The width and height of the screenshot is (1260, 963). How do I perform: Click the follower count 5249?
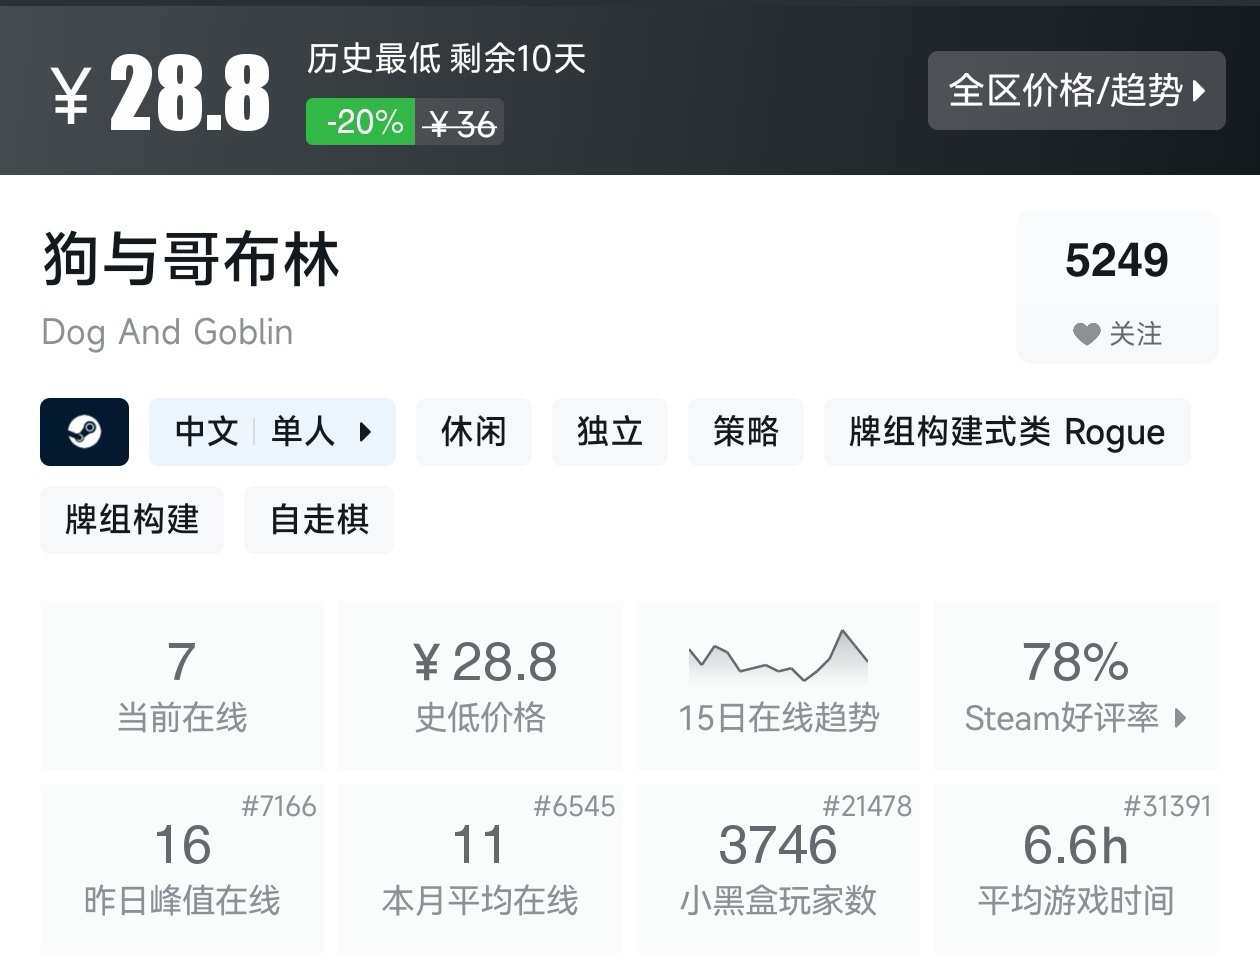pos(1117,260)
